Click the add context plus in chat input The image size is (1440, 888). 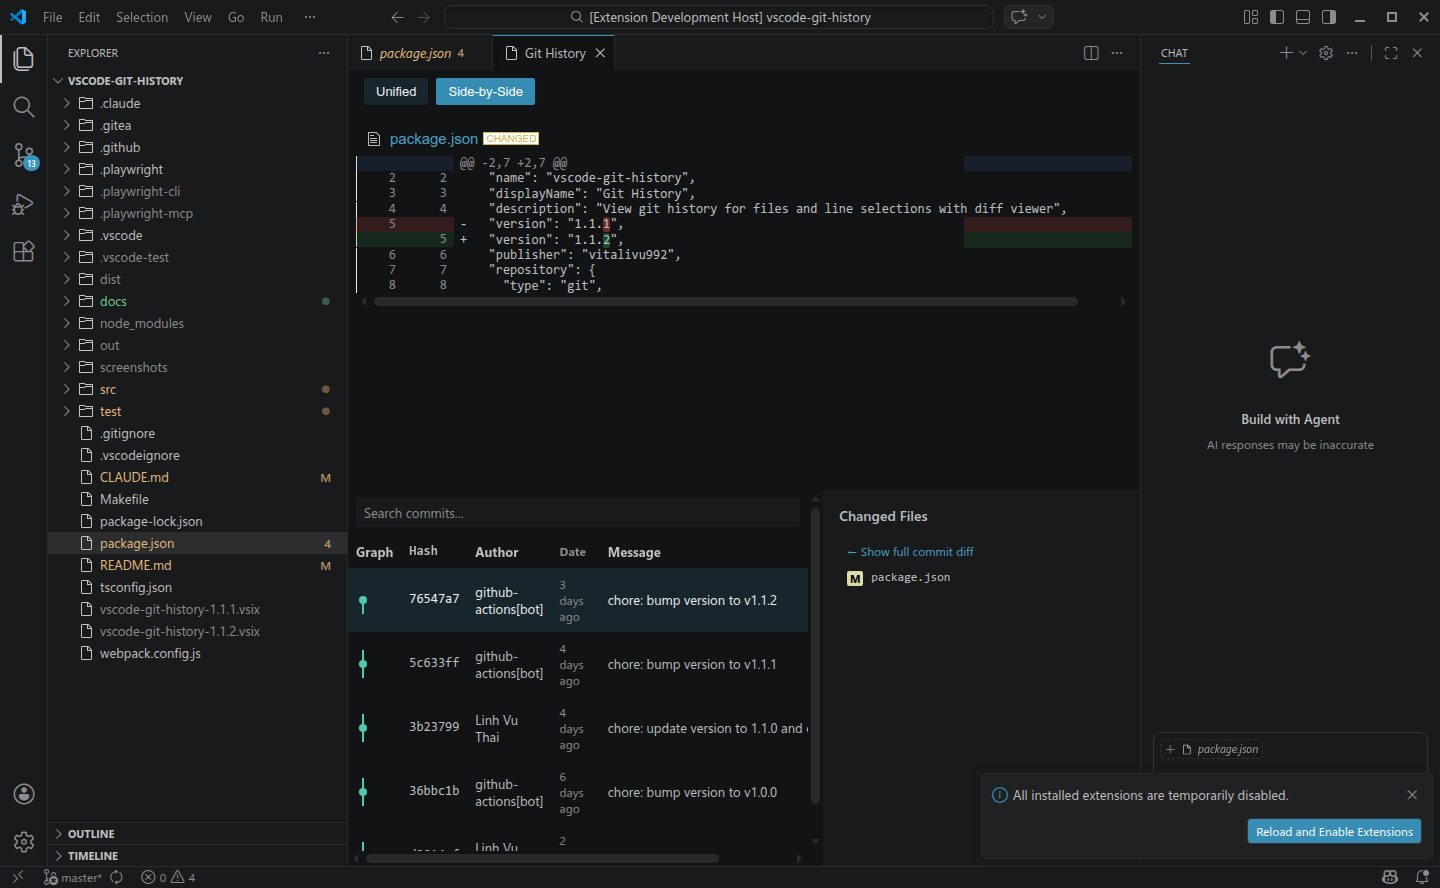1170,749
